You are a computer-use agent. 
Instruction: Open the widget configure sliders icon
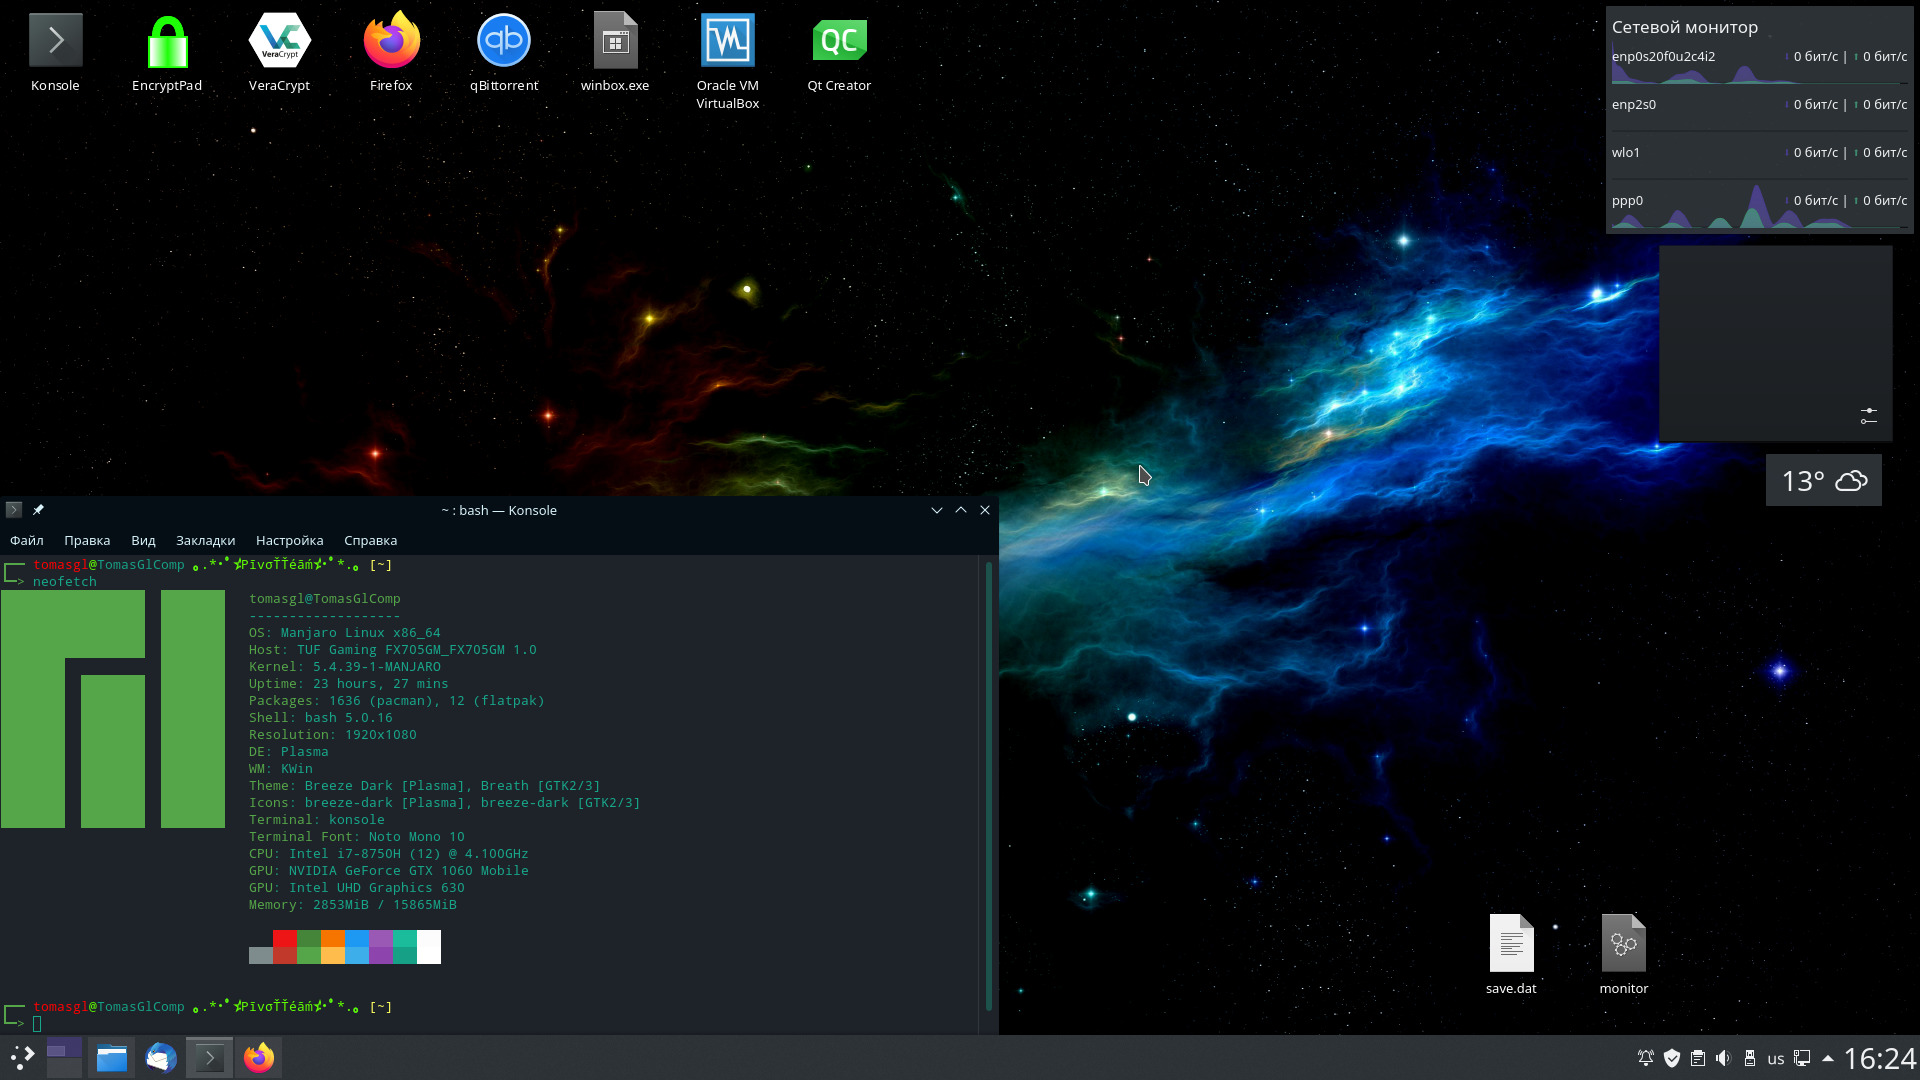pyautogui.click(x=1868, y=416)
